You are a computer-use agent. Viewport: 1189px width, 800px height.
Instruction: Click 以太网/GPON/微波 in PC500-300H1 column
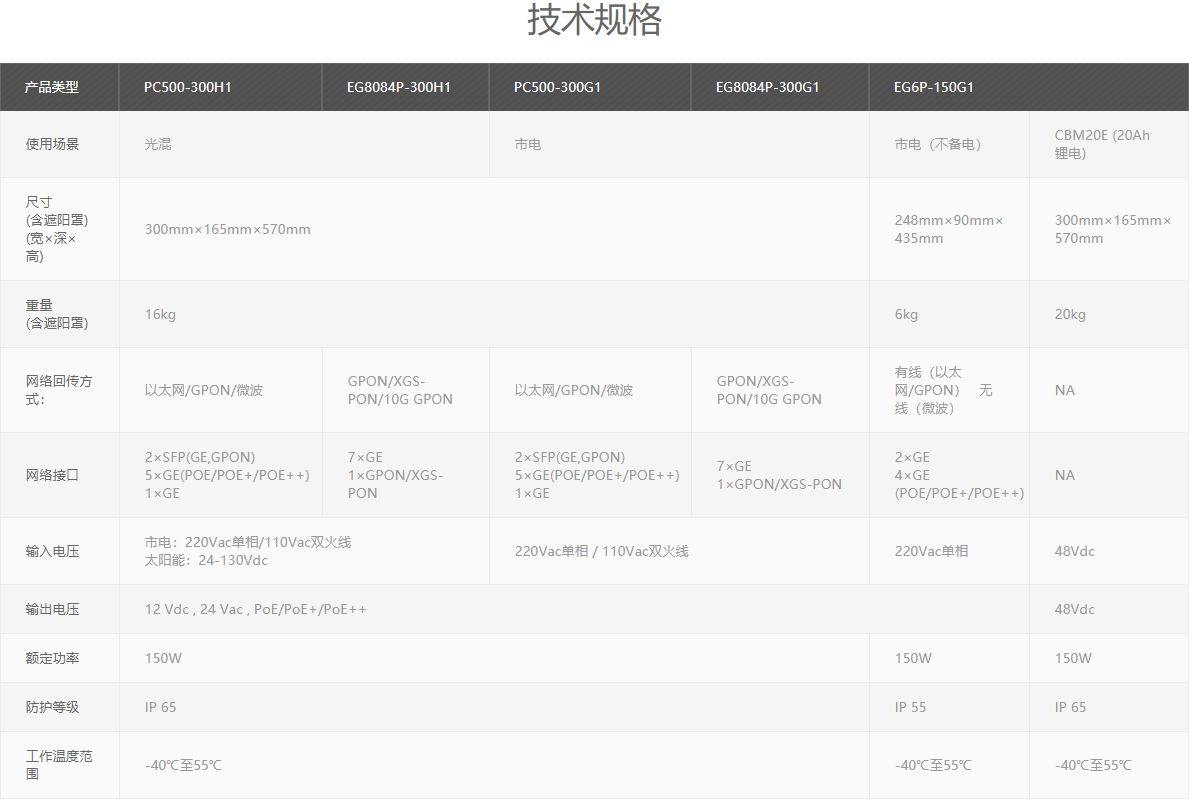pos(221,390)
